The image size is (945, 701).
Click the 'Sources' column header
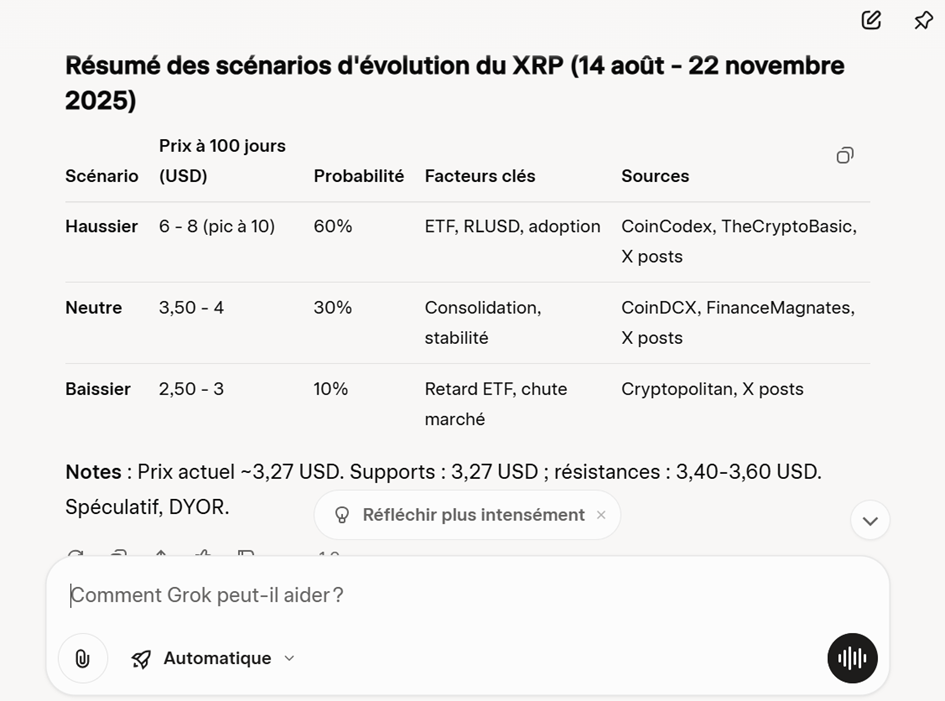pyautogui.click(x=655, y=176)
